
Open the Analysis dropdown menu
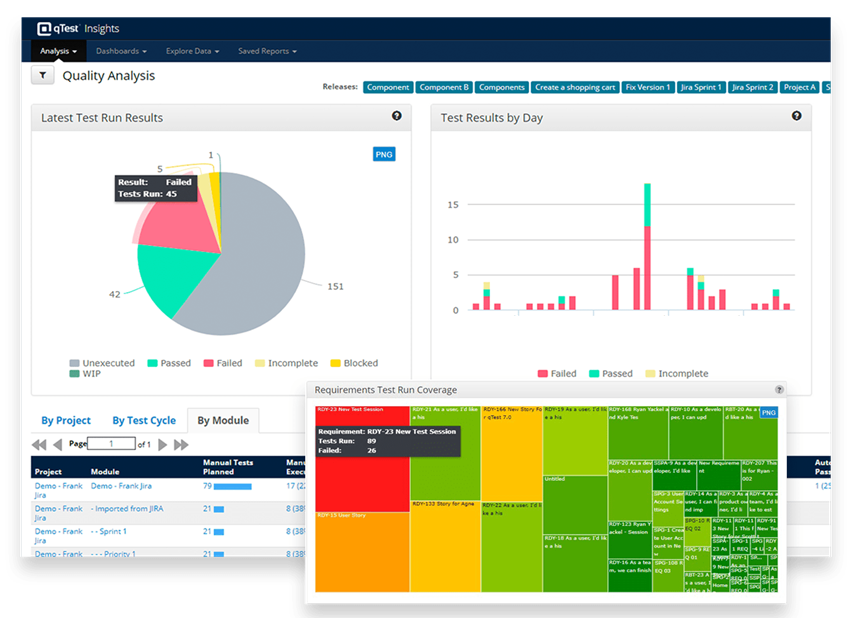point(59,50)
